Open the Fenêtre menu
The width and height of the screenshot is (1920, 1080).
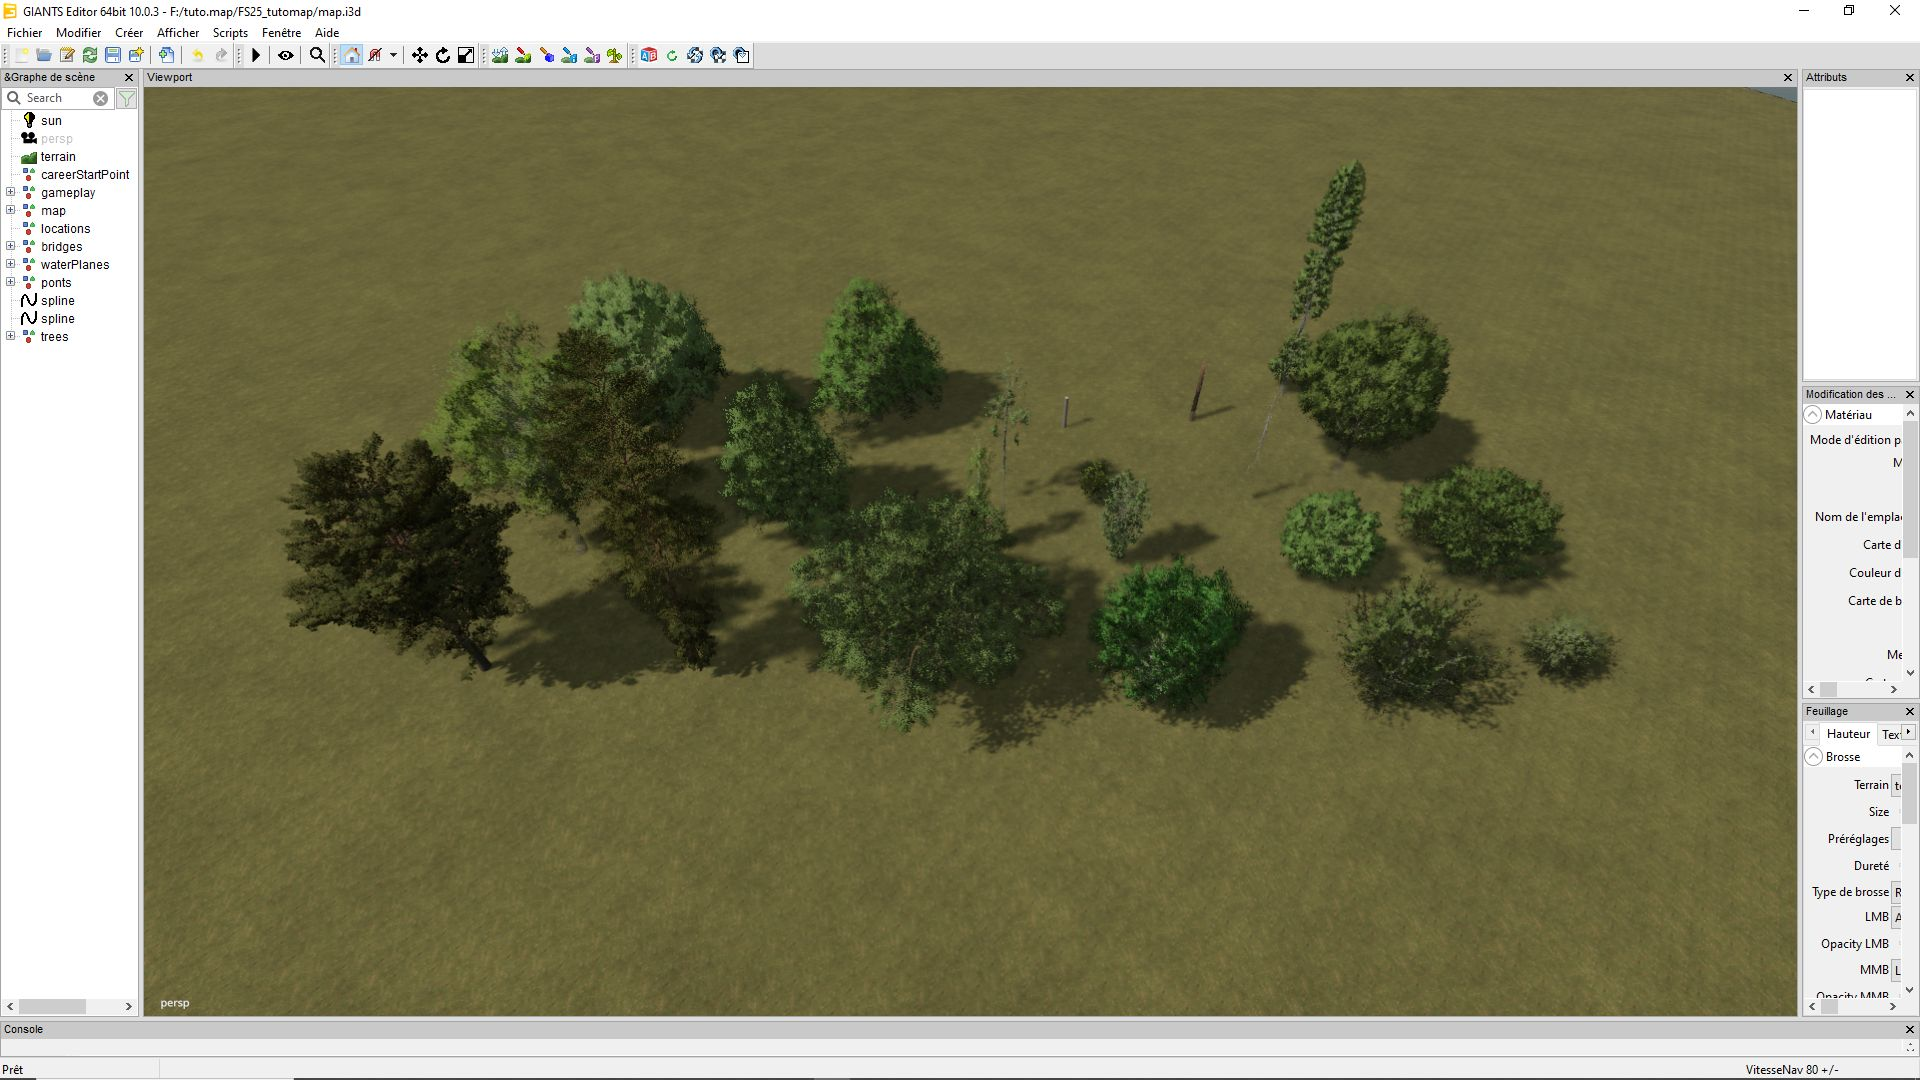pos(281,32)
